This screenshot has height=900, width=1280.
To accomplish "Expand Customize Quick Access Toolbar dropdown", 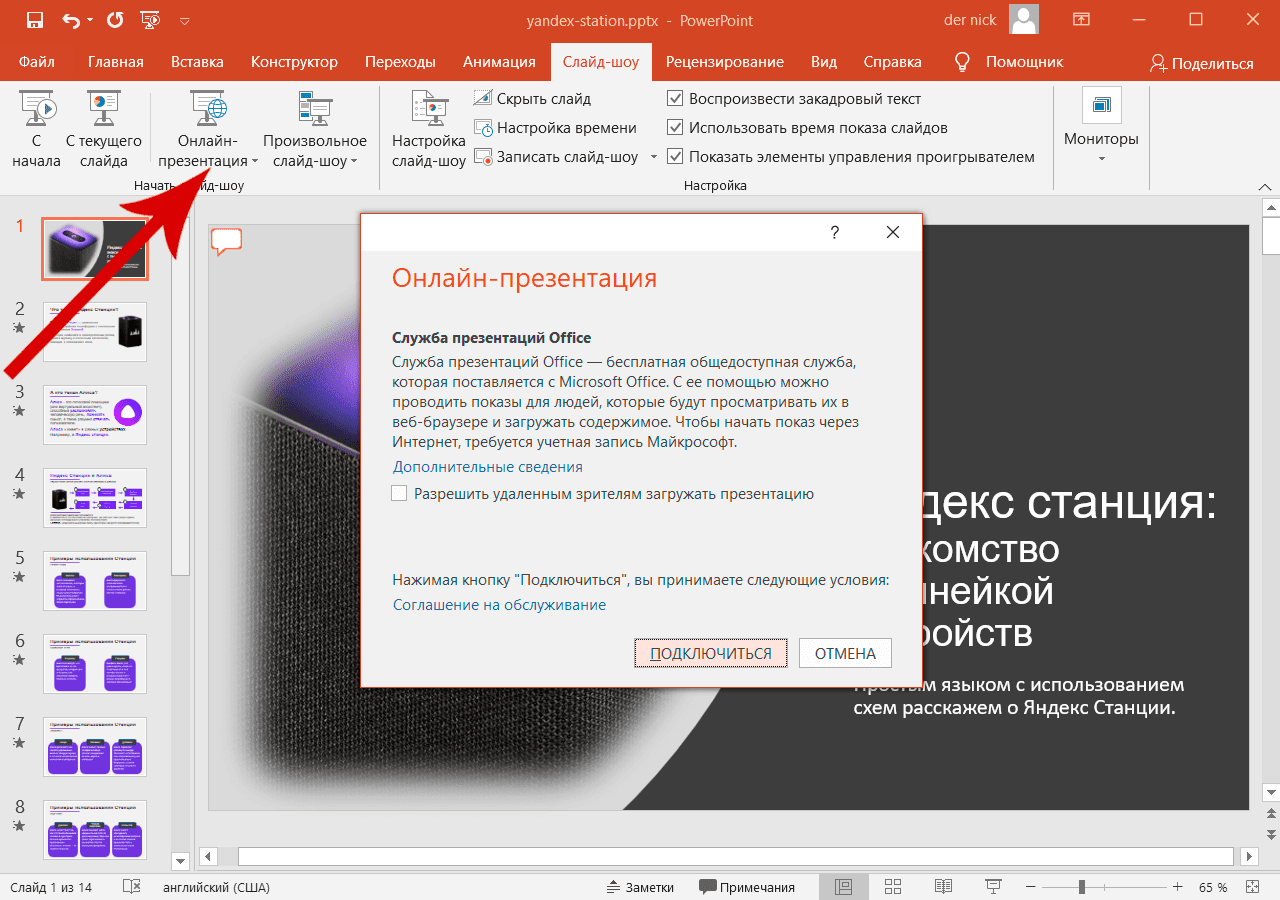I will click(184, 20).
